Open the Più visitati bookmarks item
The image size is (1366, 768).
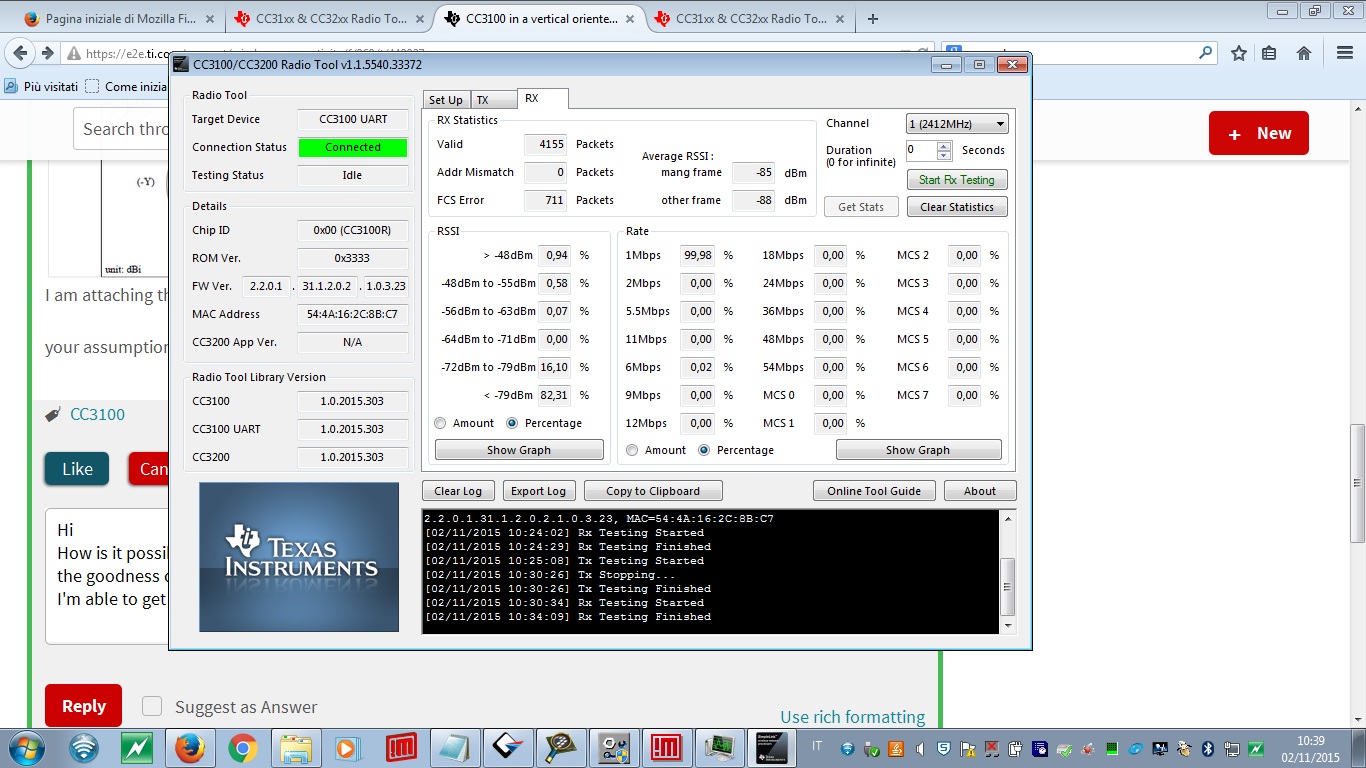(x=41, y=87)
